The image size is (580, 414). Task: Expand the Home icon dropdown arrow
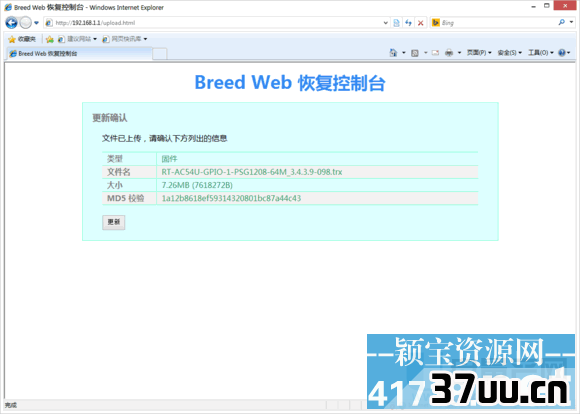[x=404, y=53]
